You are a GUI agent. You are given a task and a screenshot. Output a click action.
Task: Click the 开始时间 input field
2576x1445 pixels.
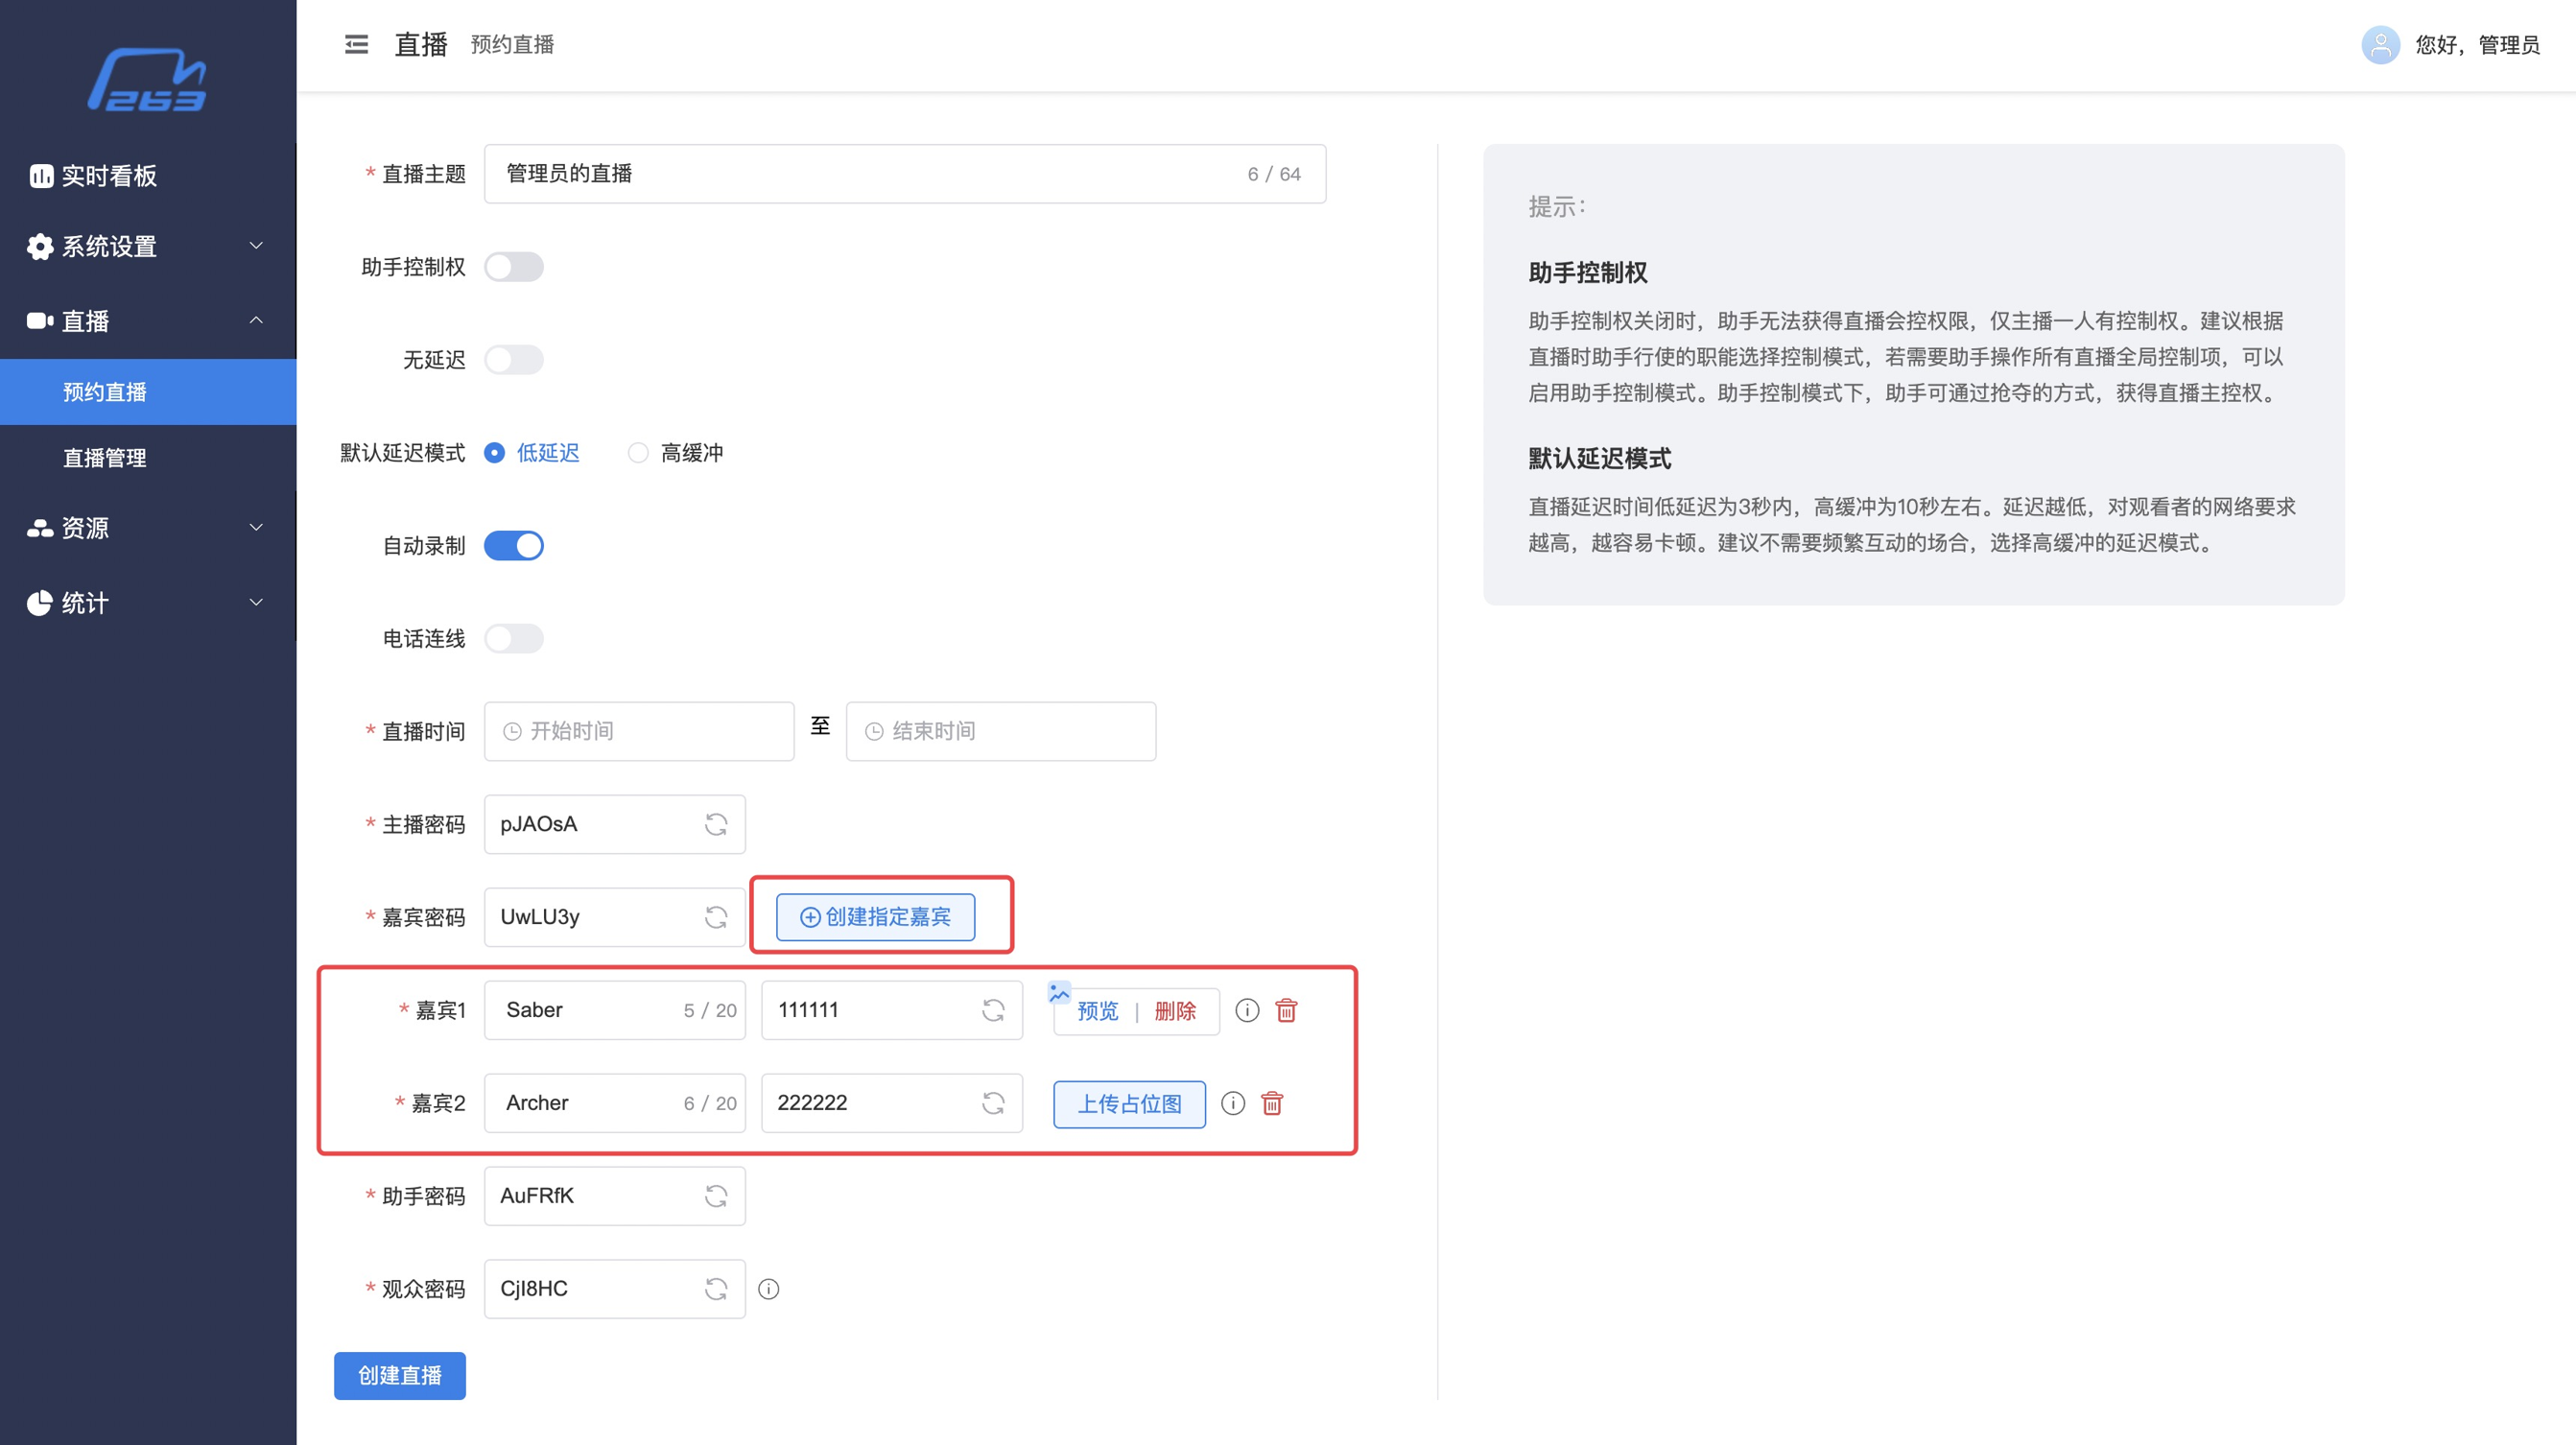639,731
